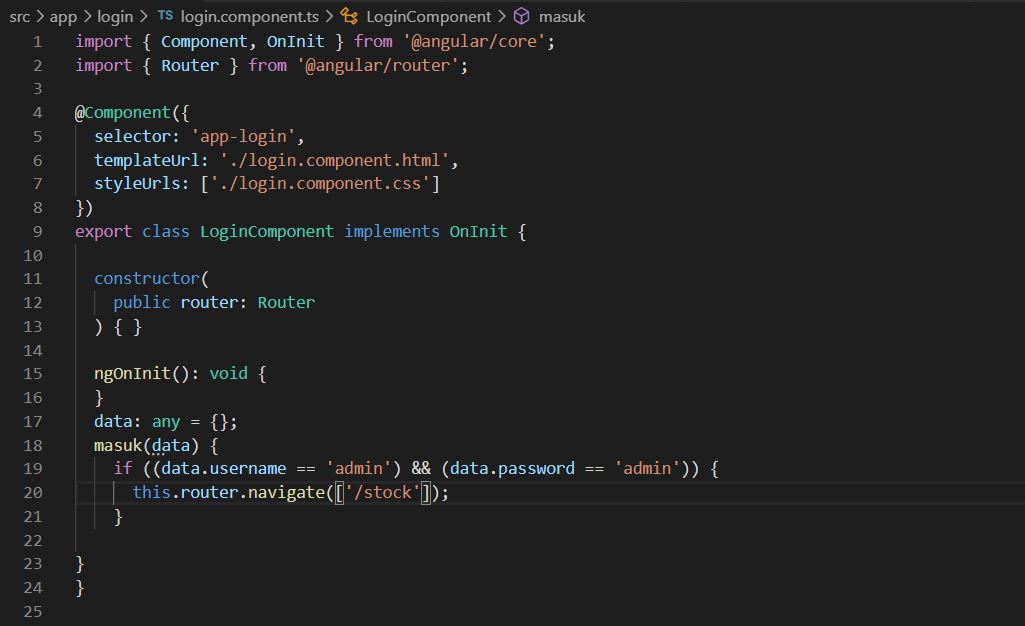Click the constructor keyword

147,279
